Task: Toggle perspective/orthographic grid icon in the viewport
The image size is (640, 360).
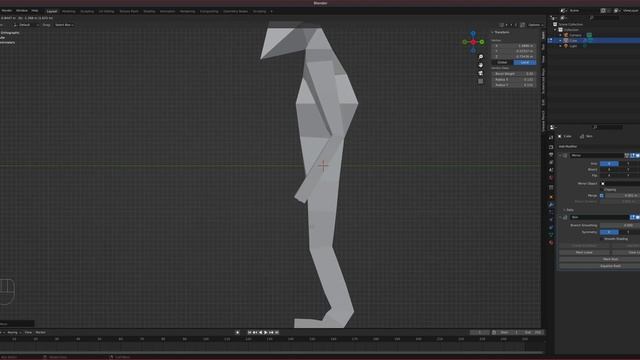Action: click(x=480, y=81)
